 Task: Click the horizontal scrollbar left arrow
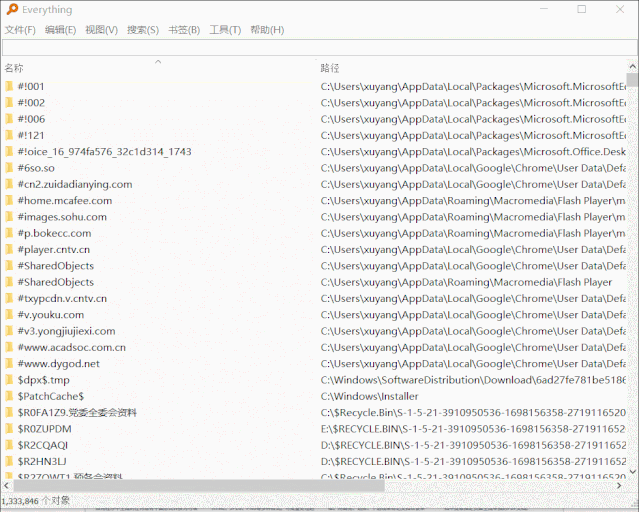[x=6, y=486]
